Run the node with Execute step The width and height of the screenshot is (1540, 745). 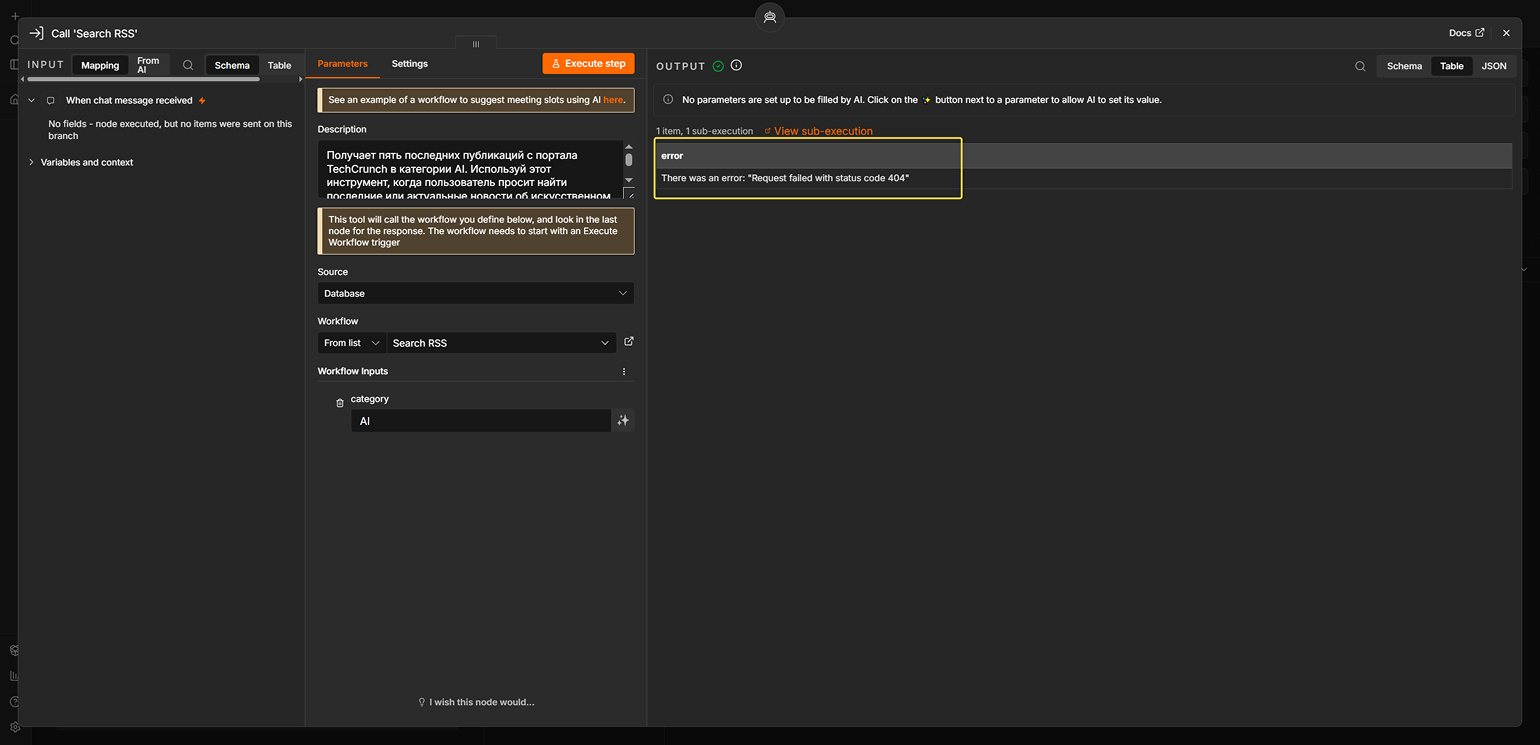coord(589,64)
